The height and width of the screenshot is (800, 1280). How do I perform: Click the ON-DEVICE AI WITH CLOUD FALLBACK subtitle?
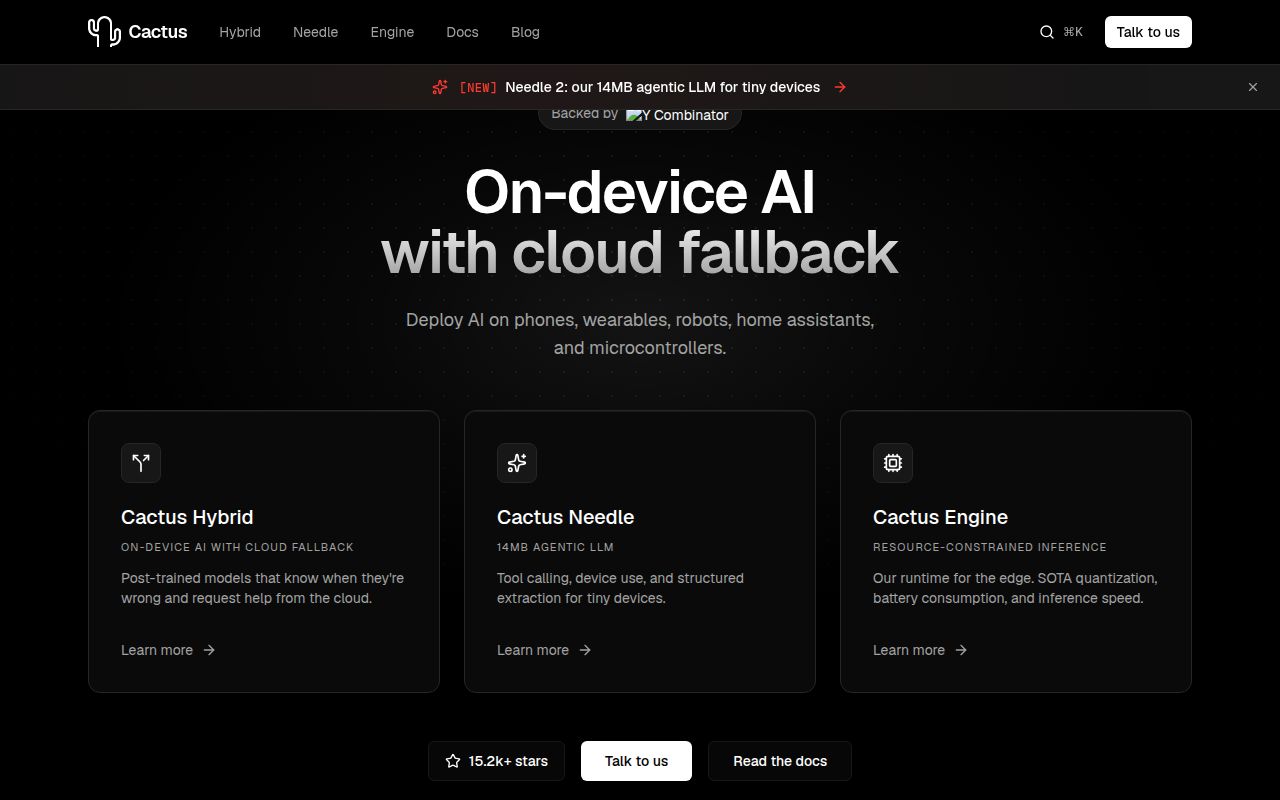tap(237, 547)
